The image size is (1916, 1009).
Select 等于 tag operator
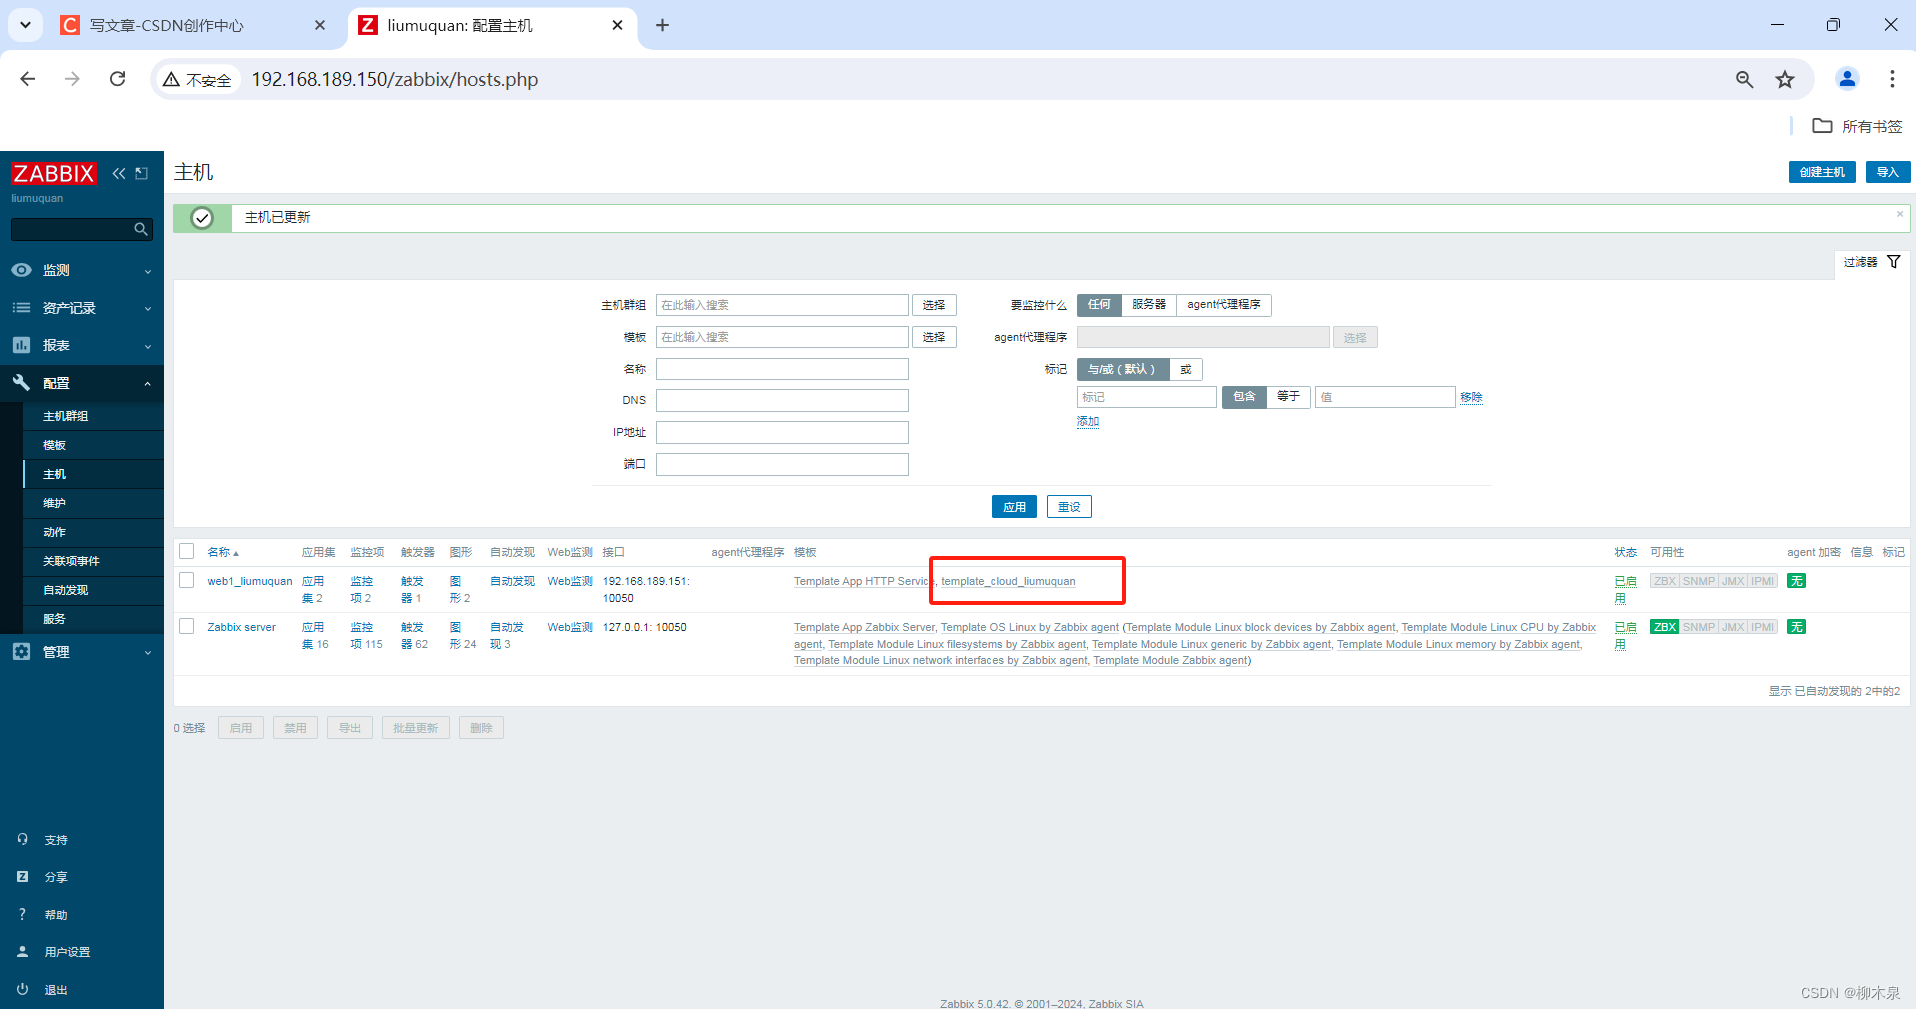point(1288,397)
